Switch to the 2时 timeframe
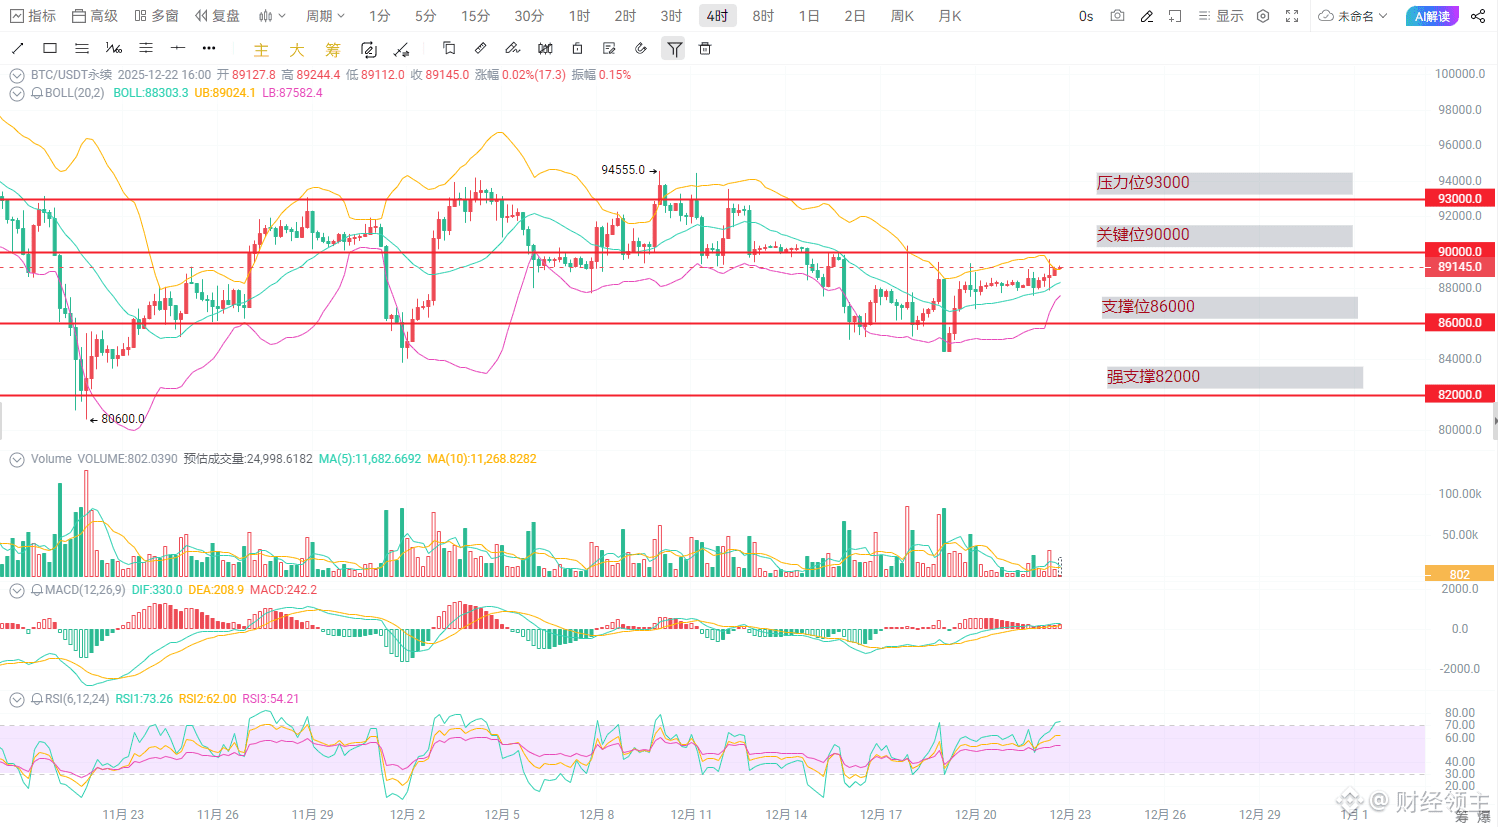Screen dimensions: 1498x827 click(625, 16)
